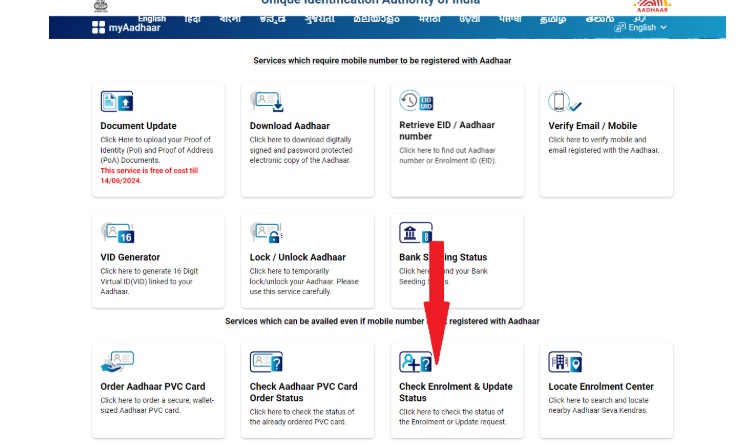Click the myAadhaar brand text
This screenshot has height=445, width=747.
pyautogui.click(x=134, y=28)
